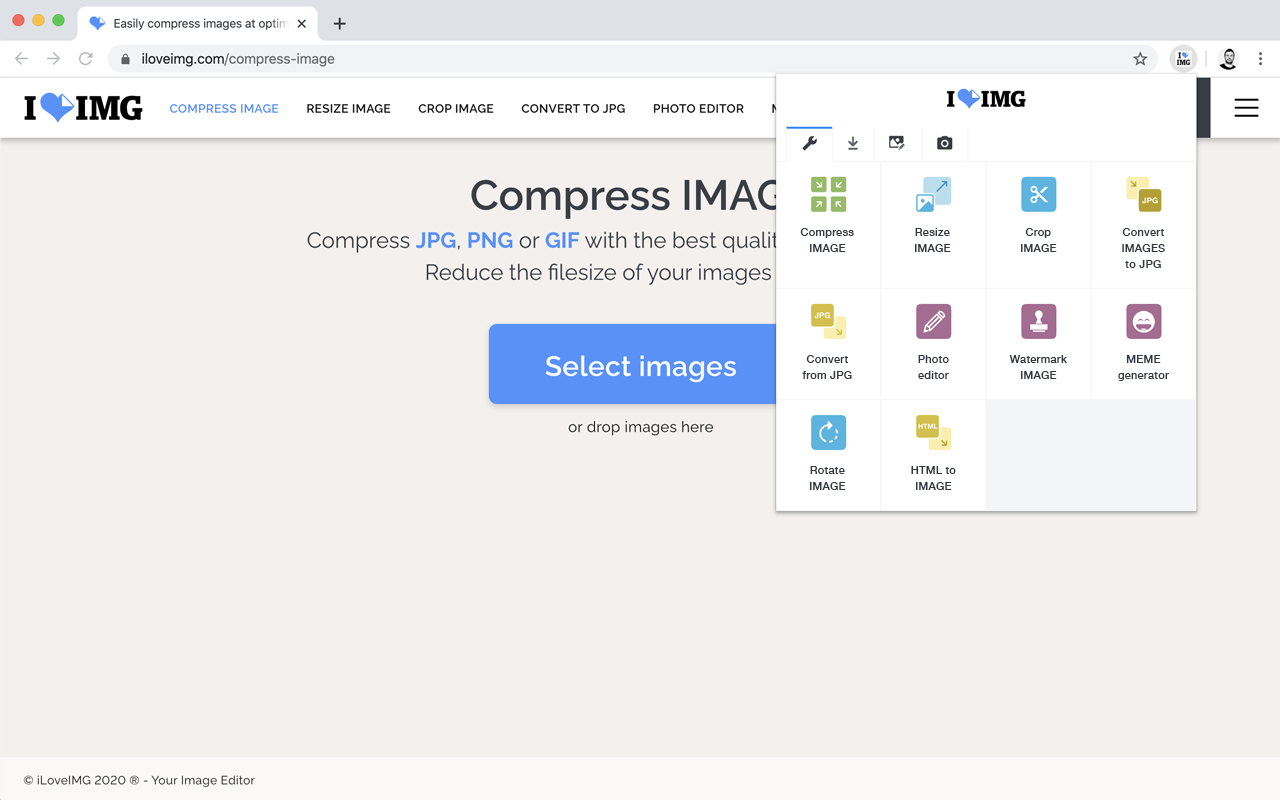Switch to the camera tab in popup

click(x=944, y=143)
